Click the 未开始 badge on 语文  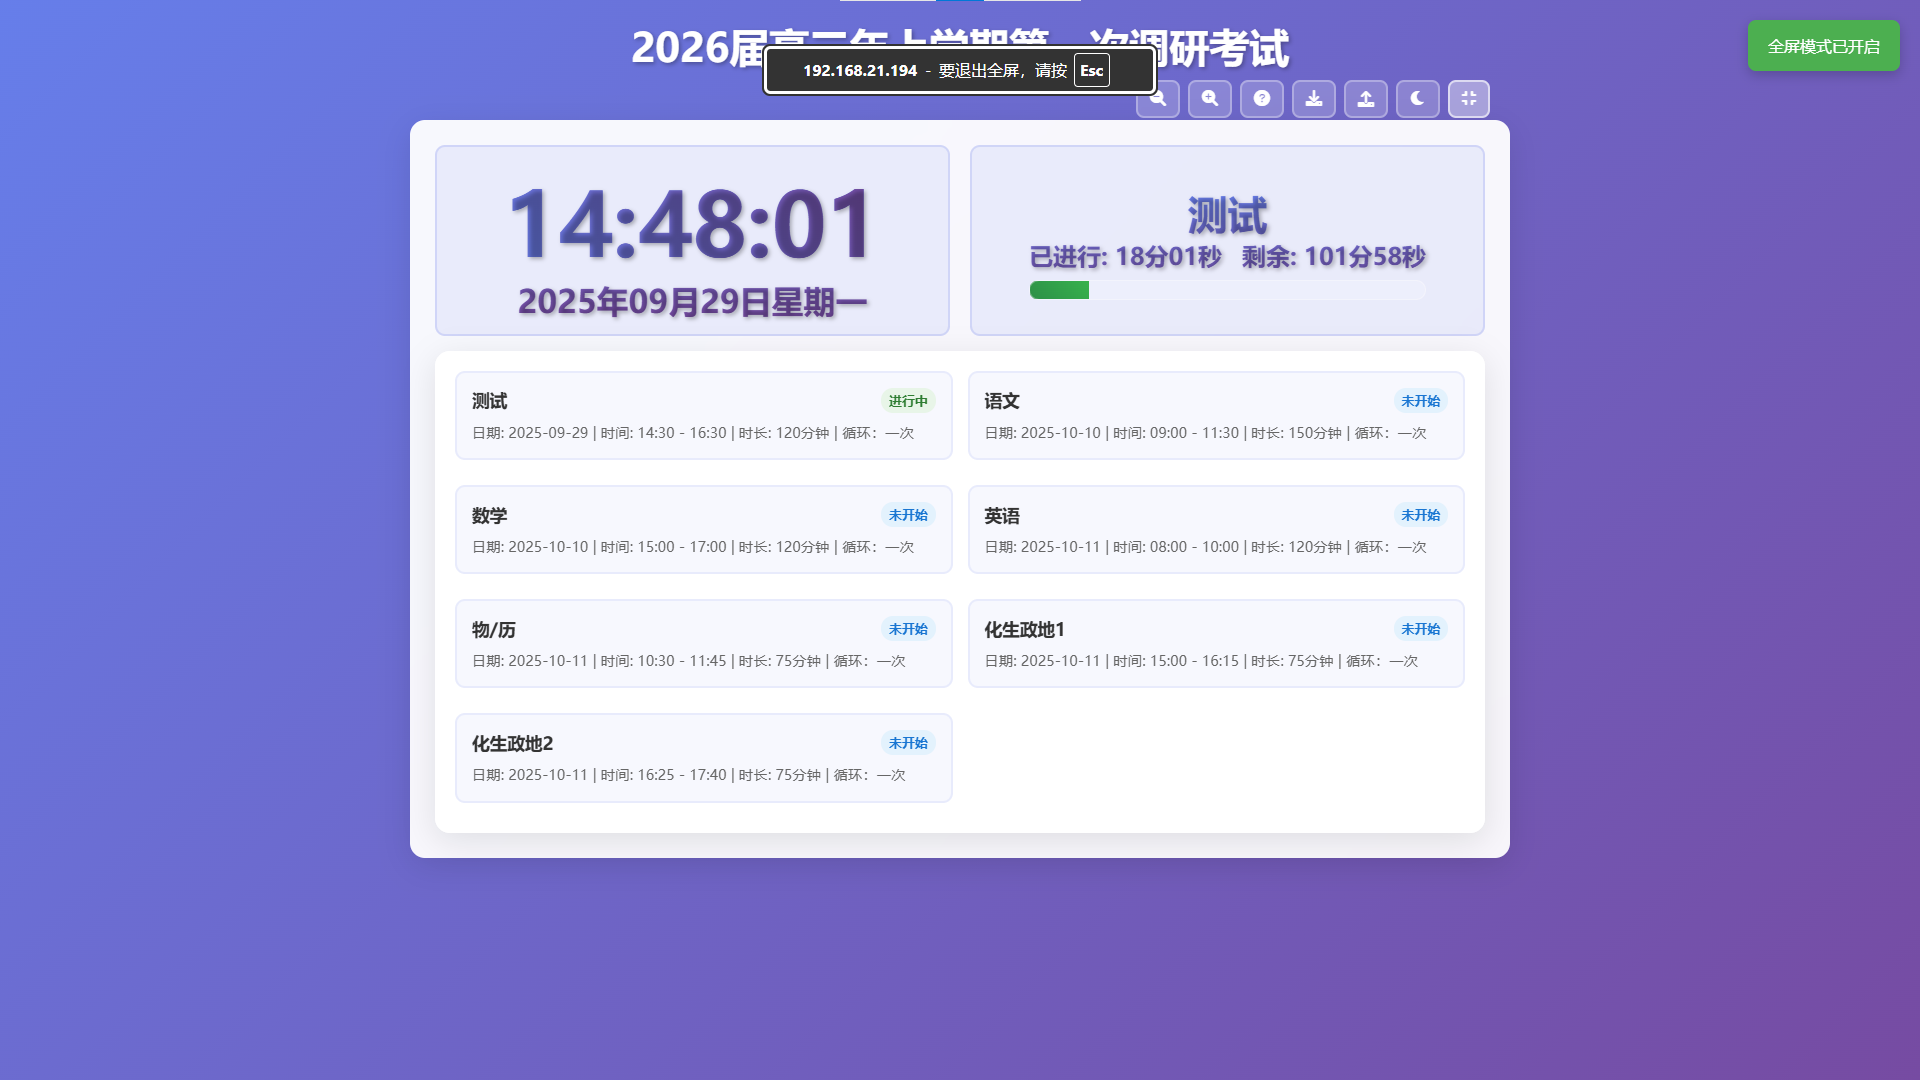coord(1420,401)
